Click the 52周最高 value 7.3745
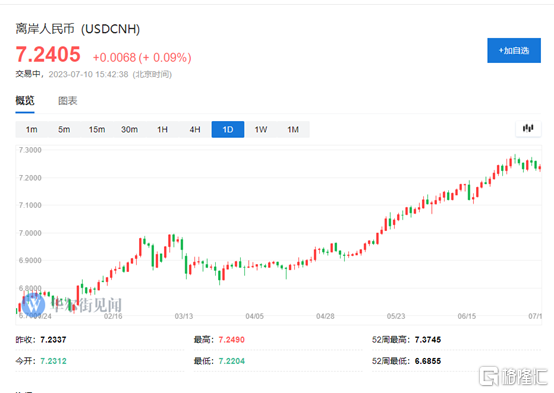554x393 pixels. [x=428, y=340]
